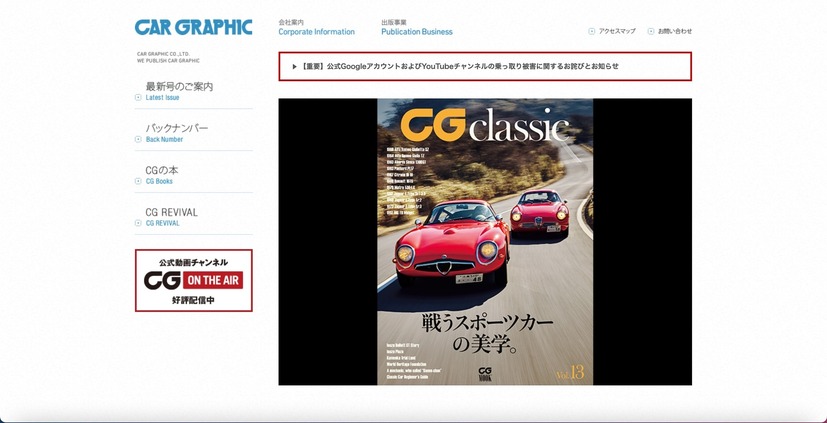Viewport: 827px width, 423px height.
Task: Select the バックナンバー heading
Action: tap(177, 128)
